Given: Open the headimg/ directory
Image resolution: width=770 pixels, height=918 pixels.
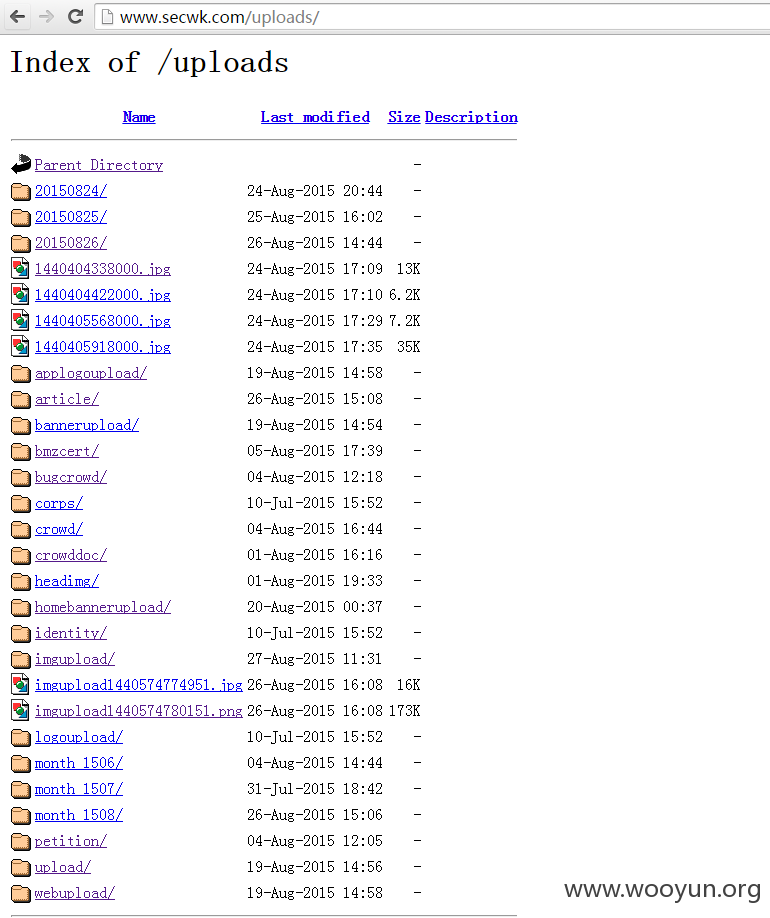Looking at the screenshot, I should click(67, 581).
